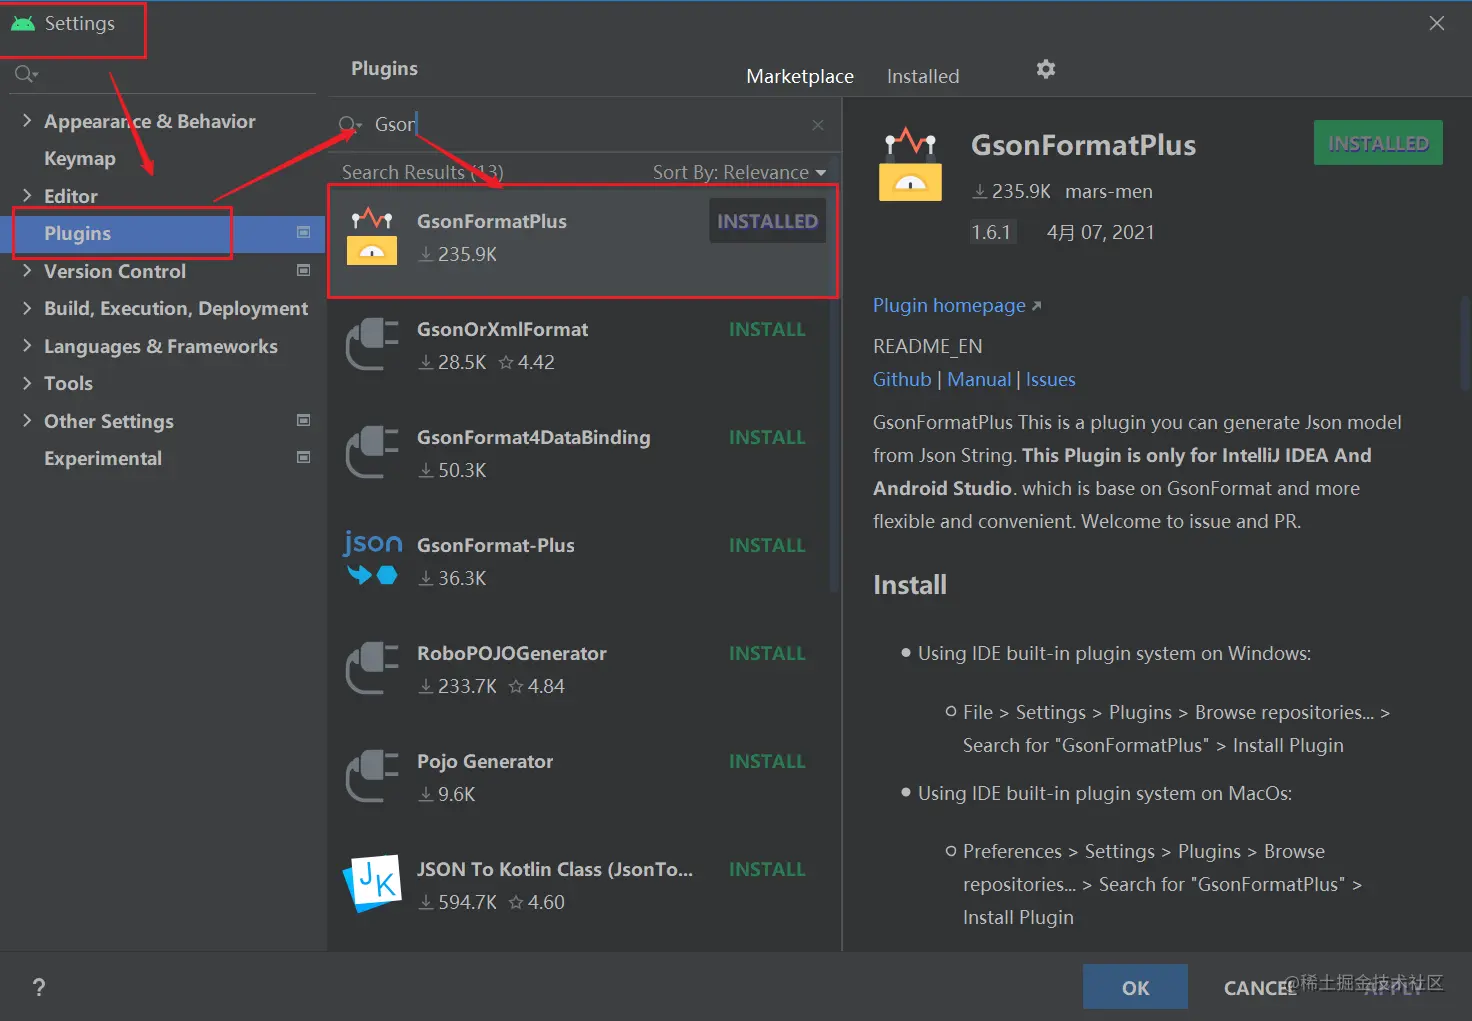Click the plugin details pane scrollbar
Screen dimensions: 1472x1021
coord(1466,345)
